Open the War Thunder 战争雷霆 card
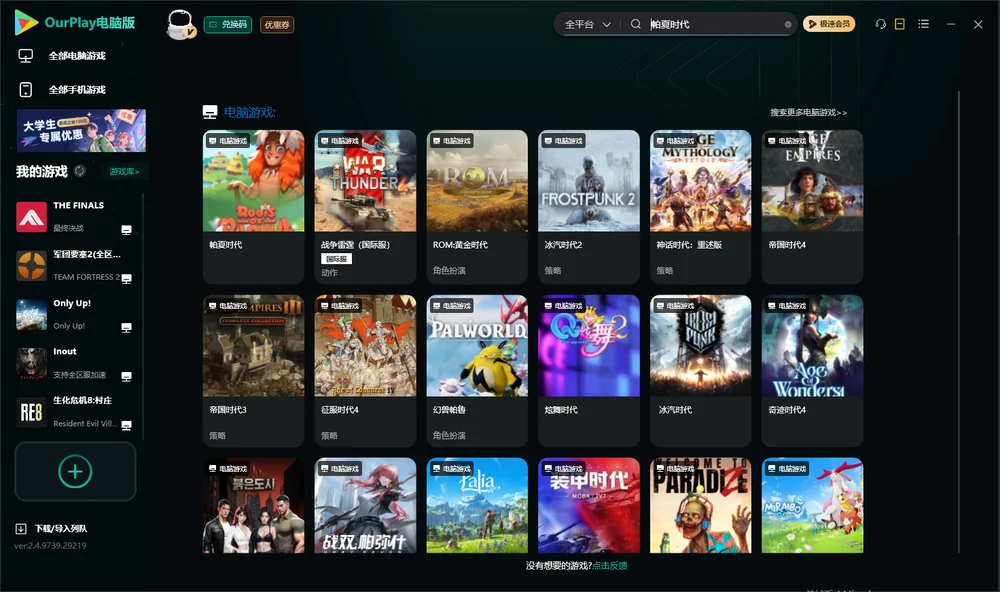This screenshot has height=592, width=1000. (x=365, y=207)
